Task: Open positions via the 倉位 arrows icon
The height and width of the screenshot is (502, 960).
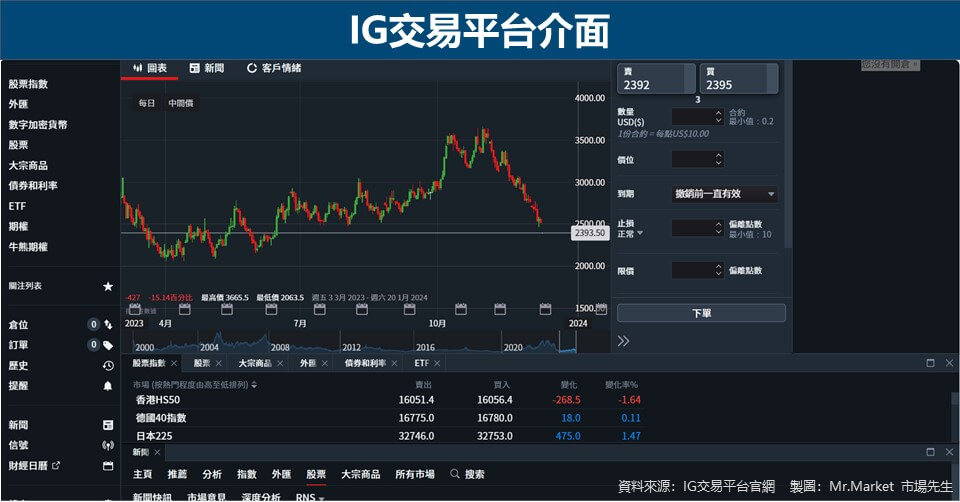Action: pos(108,324)
